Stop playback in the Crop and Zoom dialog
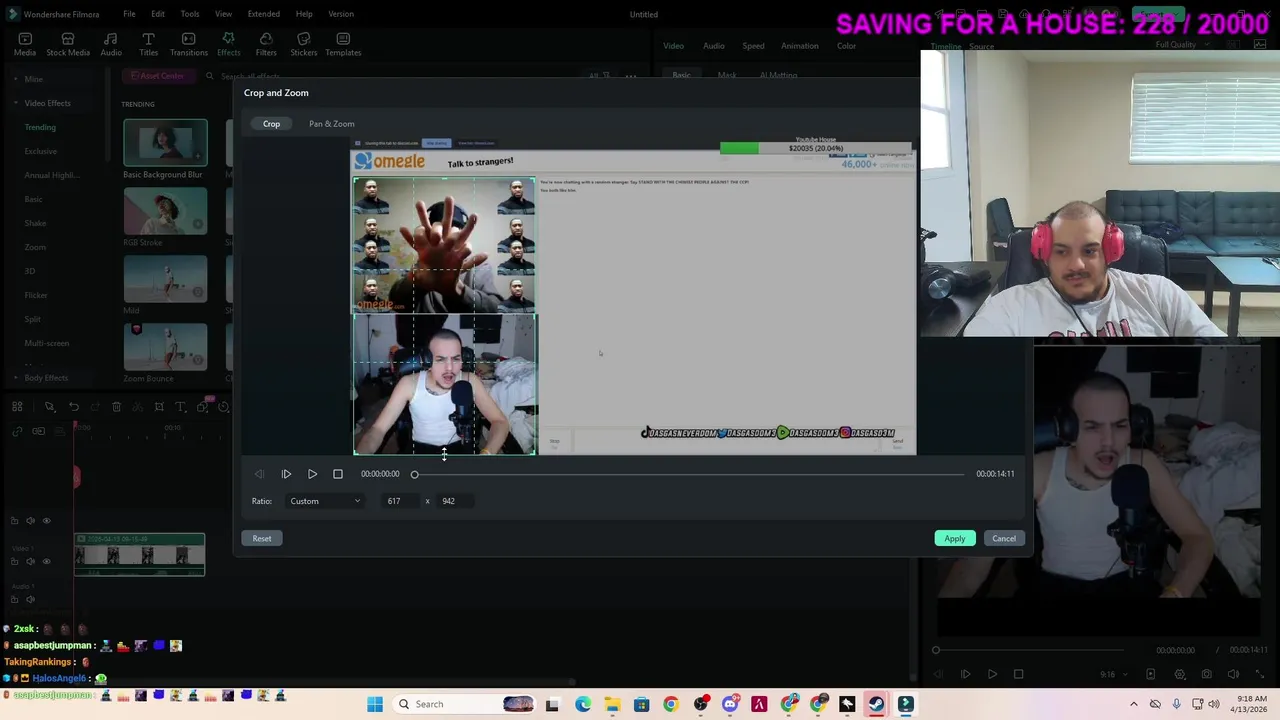The image size is (1280, 720). point(338,474)
